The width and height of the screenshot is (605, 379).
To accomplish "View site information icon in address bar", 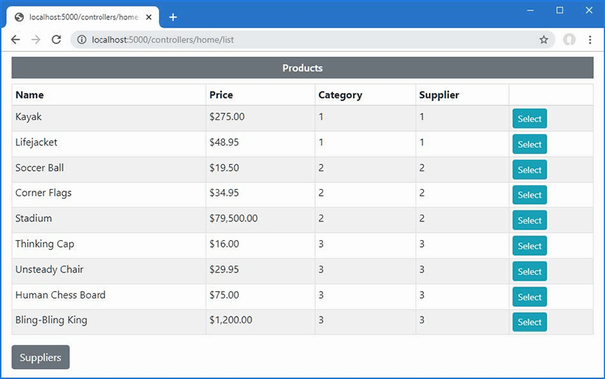I will 81,40.
